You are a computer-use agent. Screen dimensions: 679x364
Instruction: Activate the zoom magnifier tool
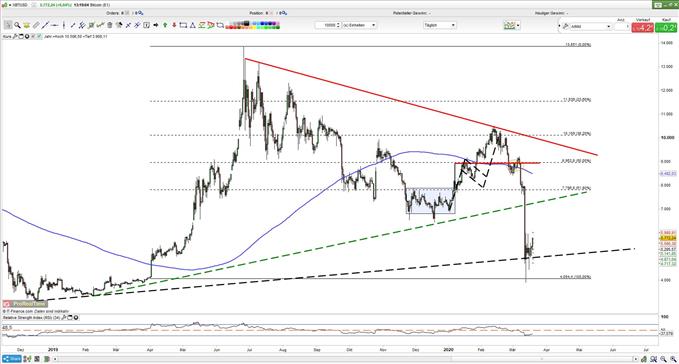coord(17,25)
